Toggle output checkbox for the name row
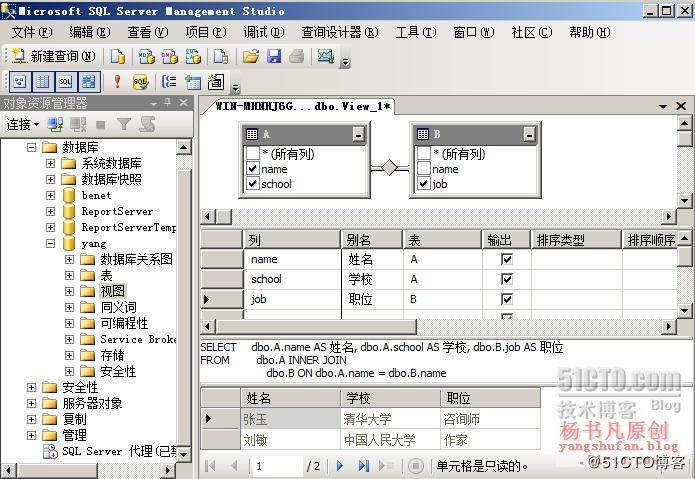Viewport: 695px width, 479px height. (x=507, y=259)
